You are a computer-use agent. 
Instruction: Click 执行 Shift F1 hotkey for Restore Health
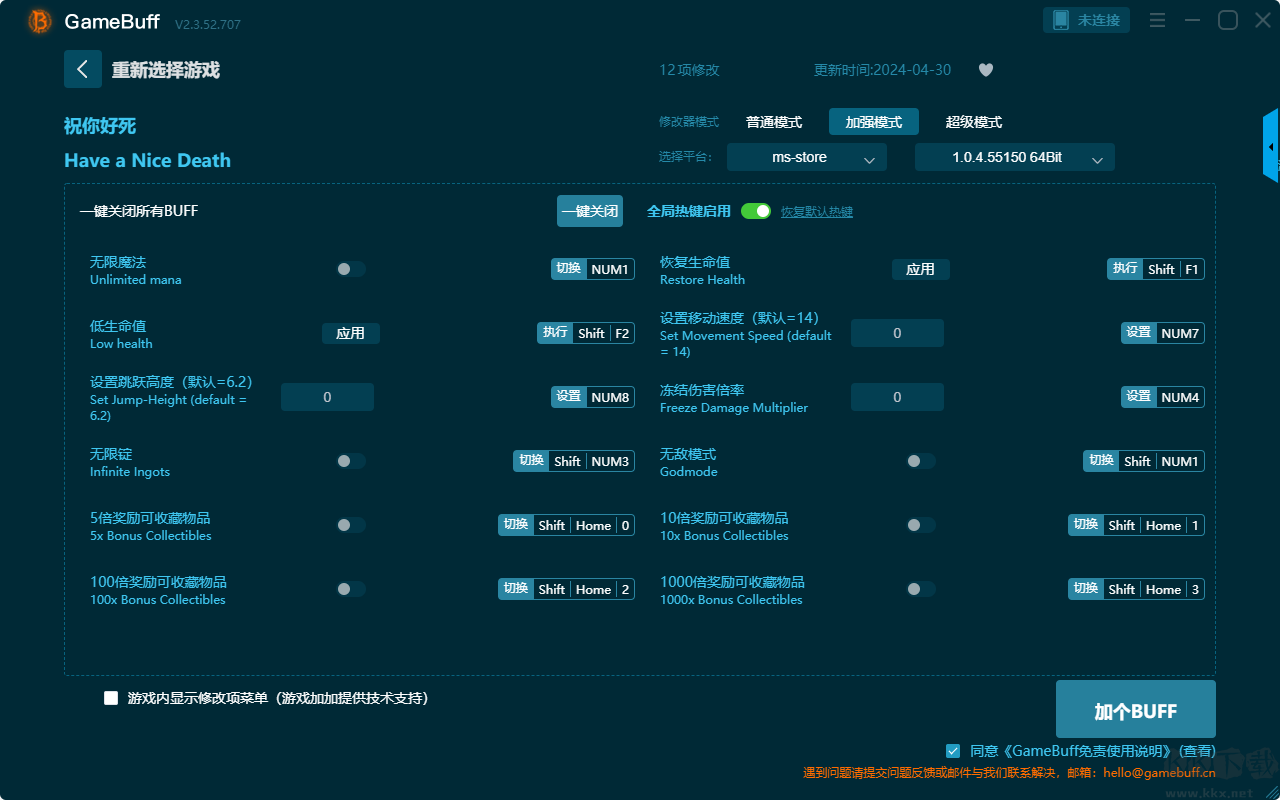(x=1156, y=269)
